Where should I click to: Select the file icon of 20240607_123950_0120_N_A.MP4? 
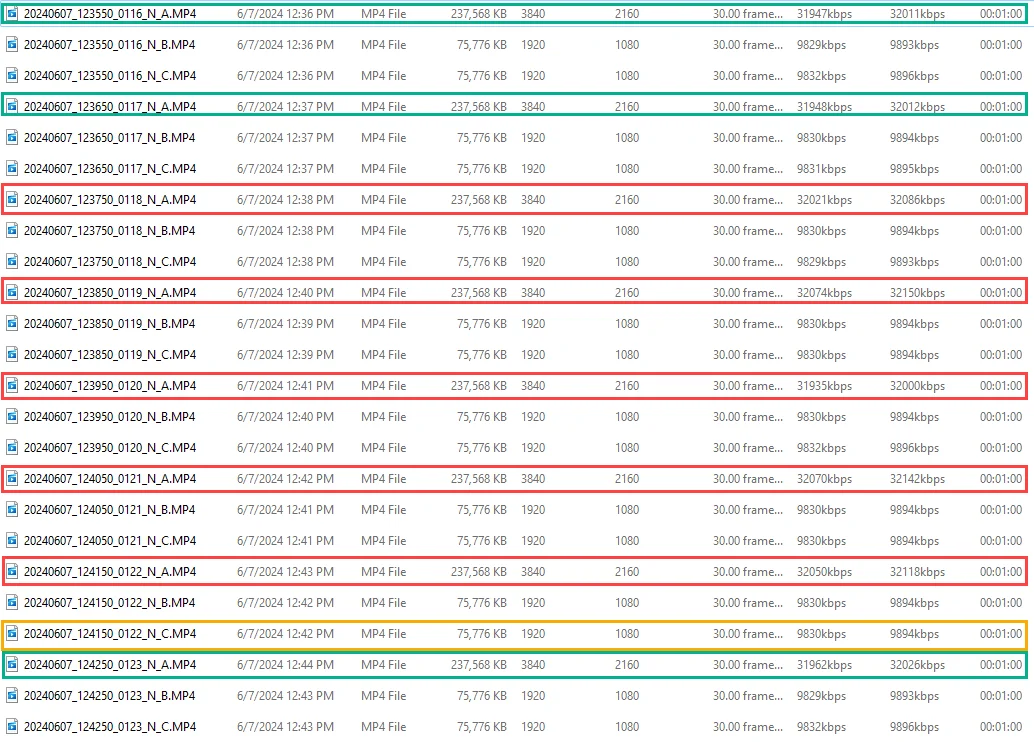(12, 386)
